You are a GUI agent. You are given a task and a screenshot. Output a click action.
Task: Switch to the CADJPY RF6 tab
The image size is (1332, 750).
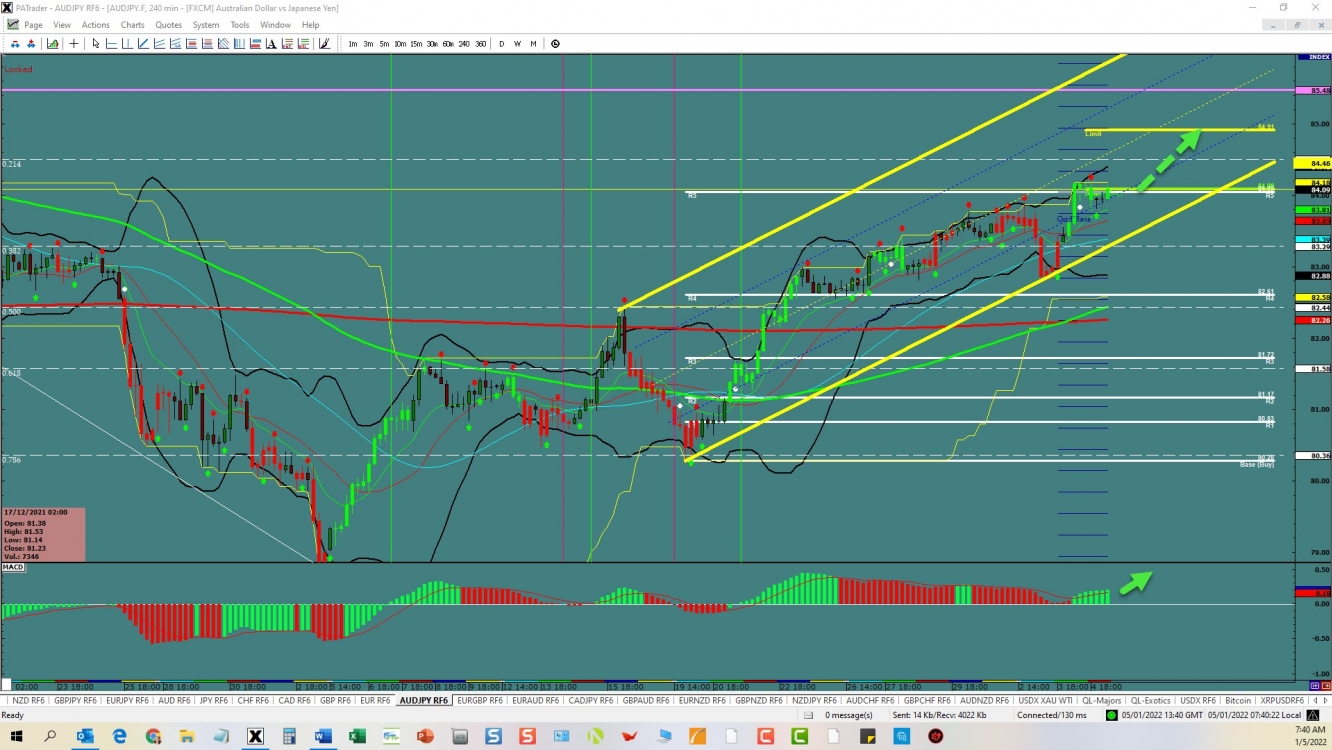pyautogui.click(x=591, y=701)
